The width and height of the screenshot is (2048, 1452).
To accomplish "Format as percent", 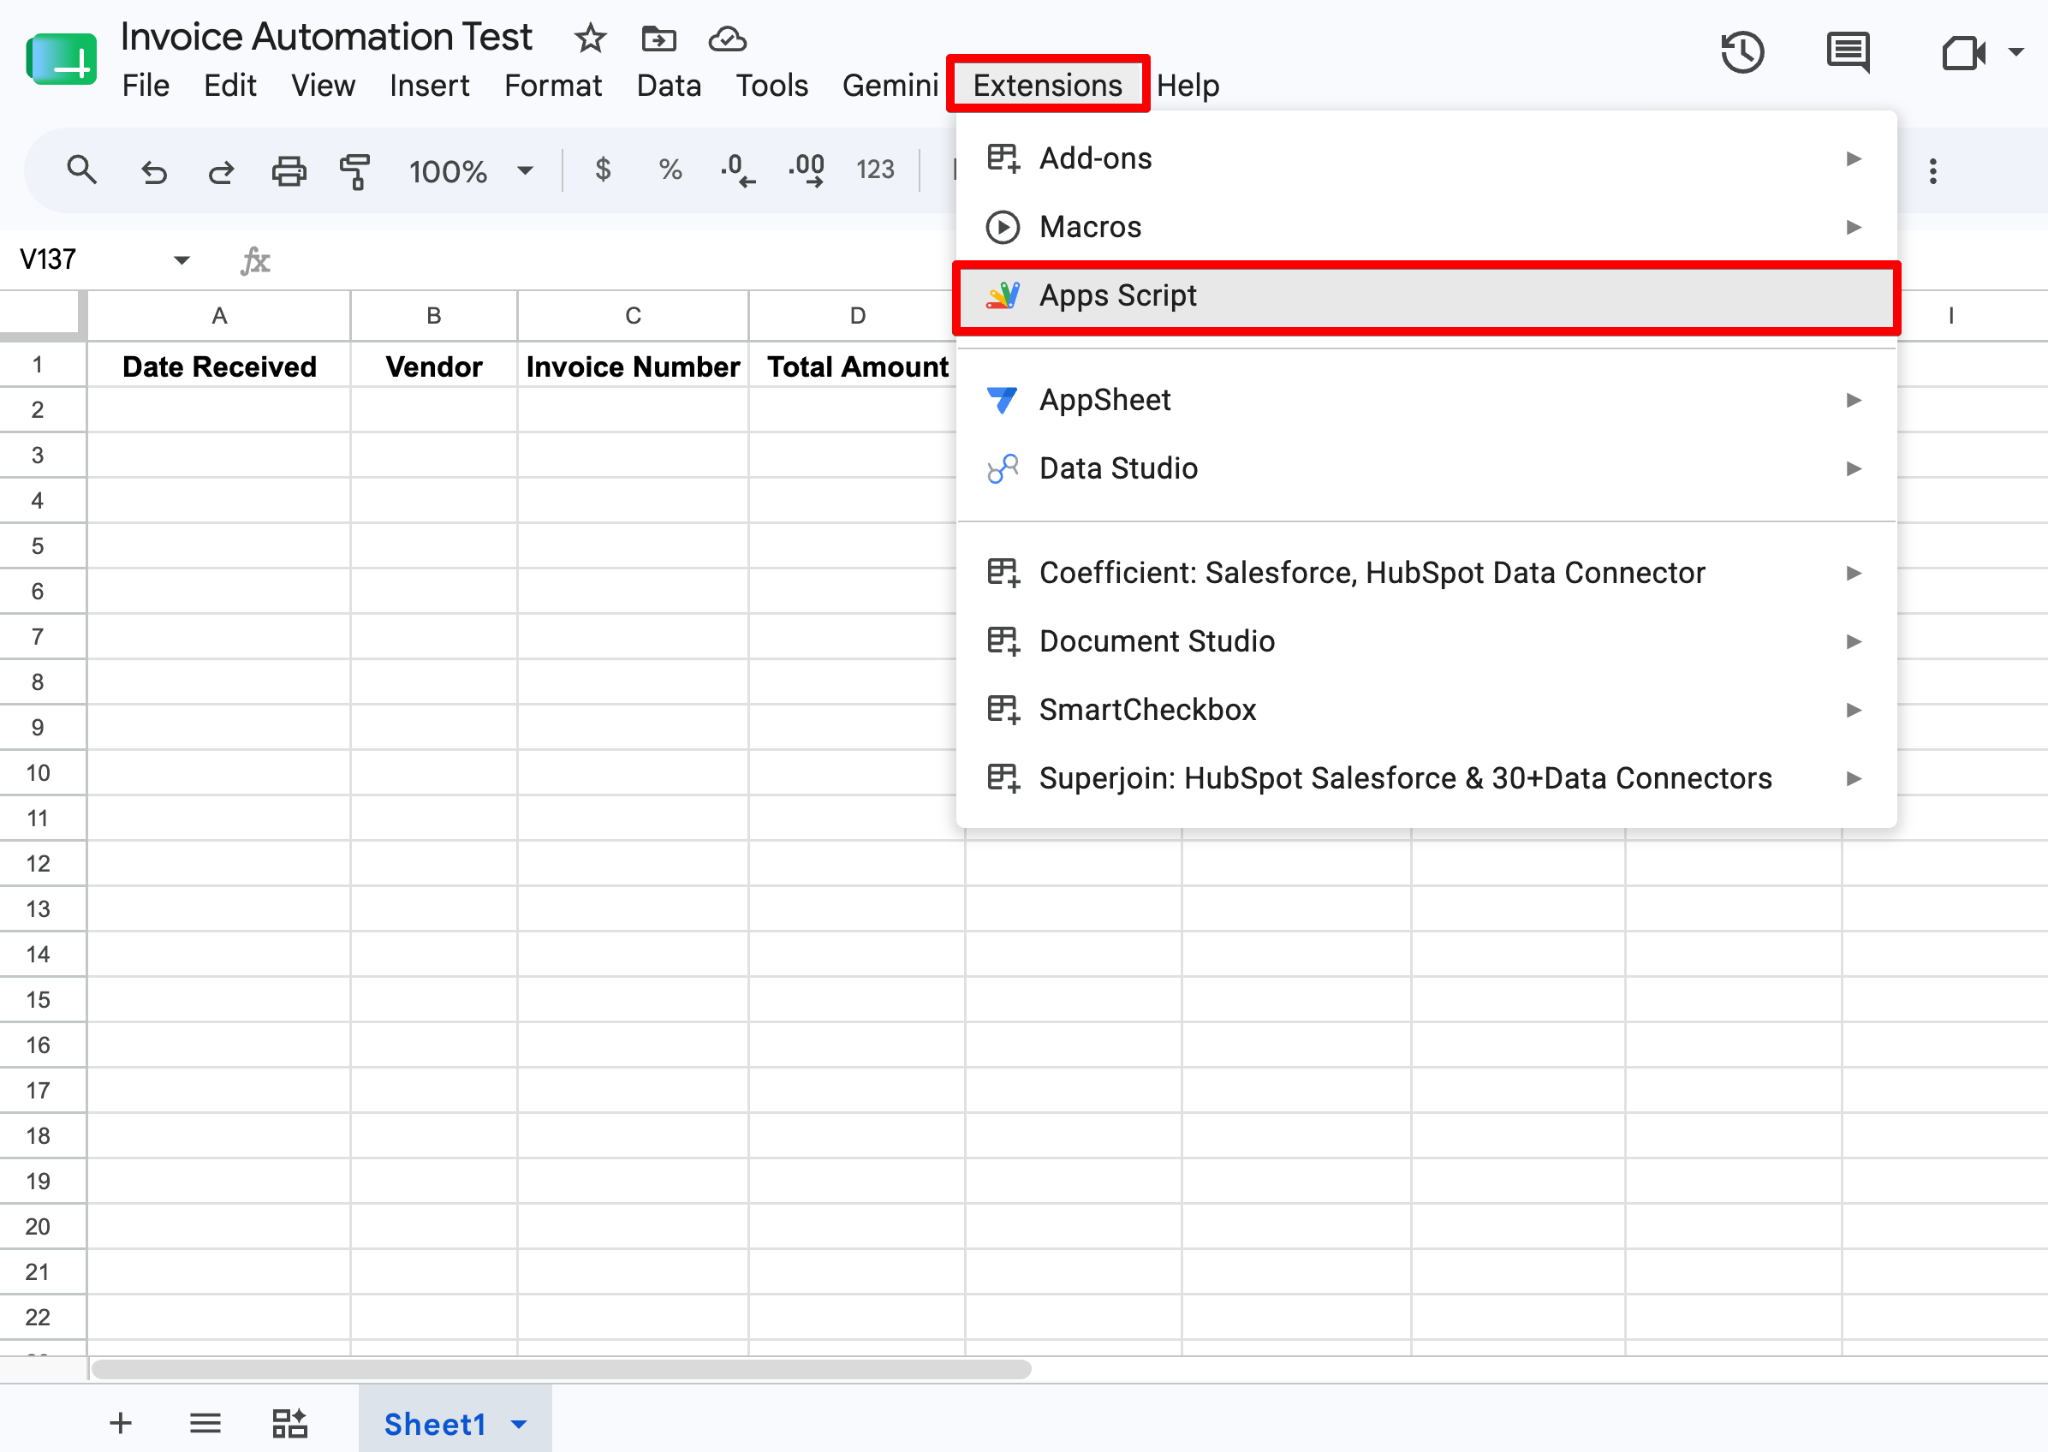I will pyautogui.click(x=670, y=170).
